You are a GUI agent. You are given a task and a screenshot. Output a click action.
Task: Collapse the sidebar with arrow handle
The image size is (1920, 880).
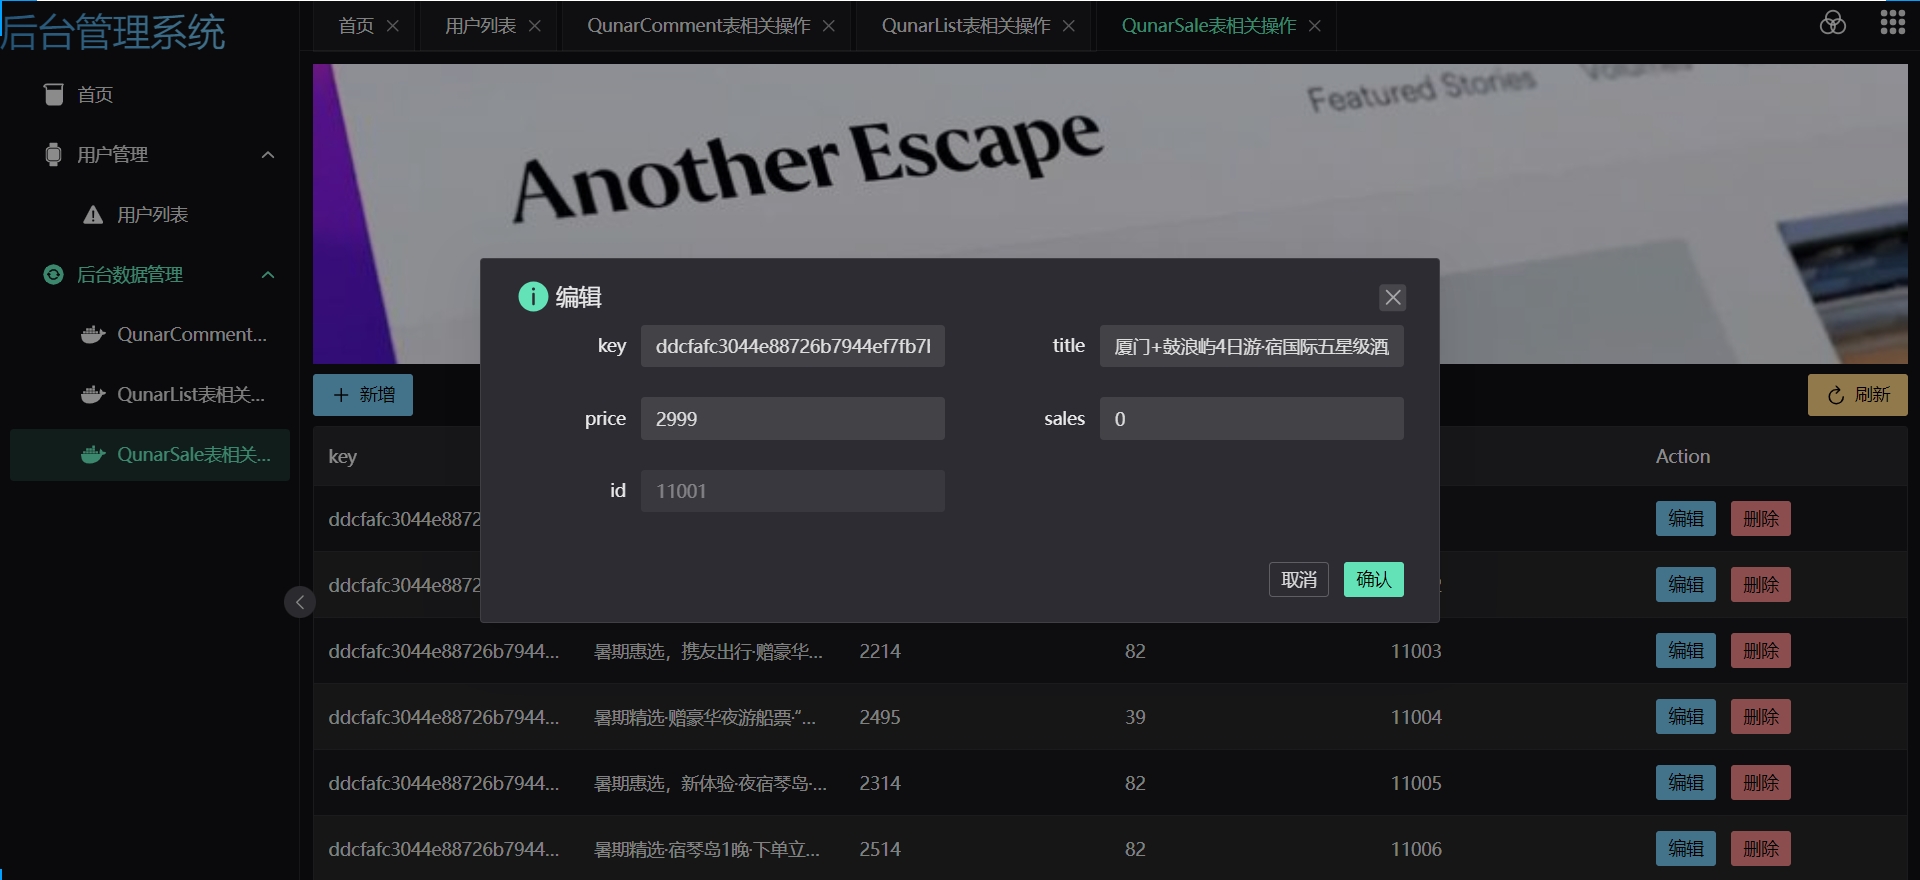pyautogui.click(x=299, y=602)
